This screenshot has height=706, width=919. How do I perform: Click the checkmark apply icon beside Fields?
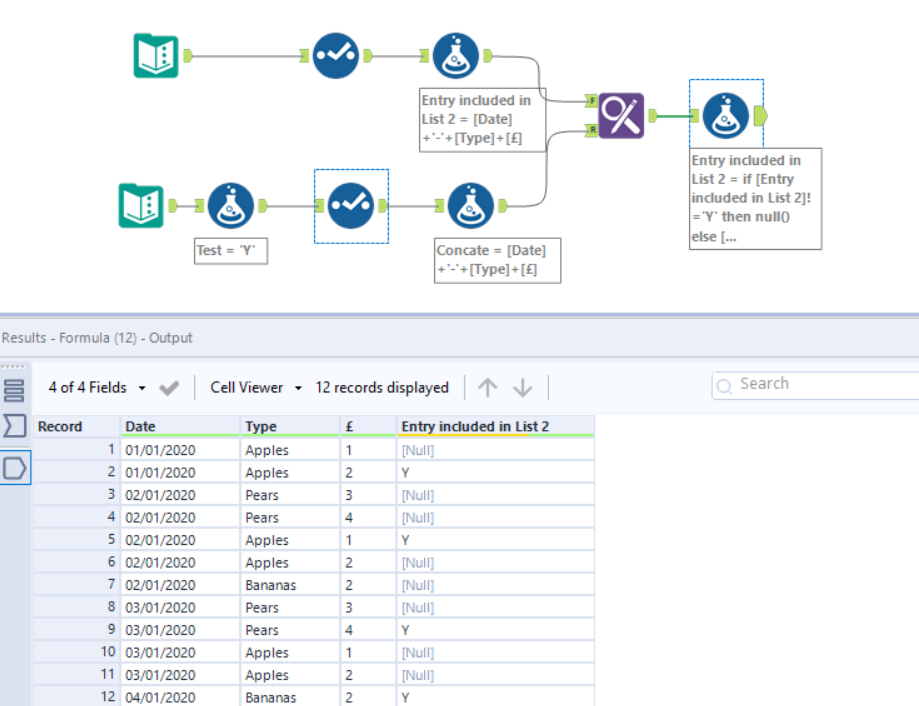169,388
